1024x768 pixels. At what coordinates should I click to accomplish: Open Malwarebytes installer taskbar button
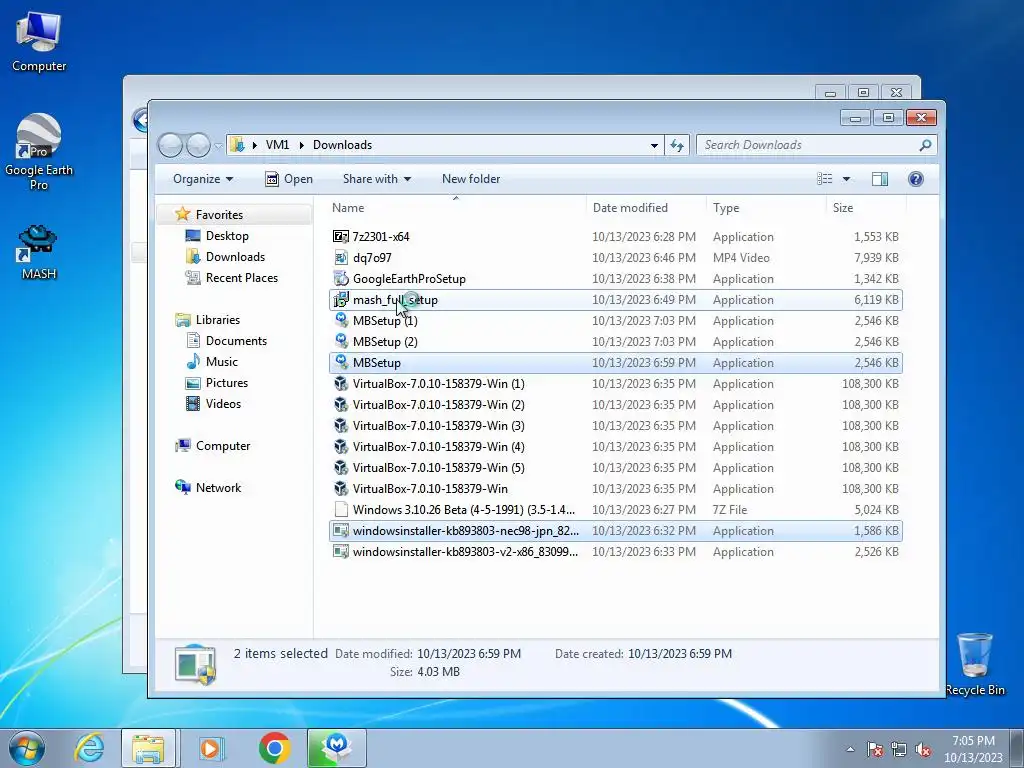coord(336,748)
